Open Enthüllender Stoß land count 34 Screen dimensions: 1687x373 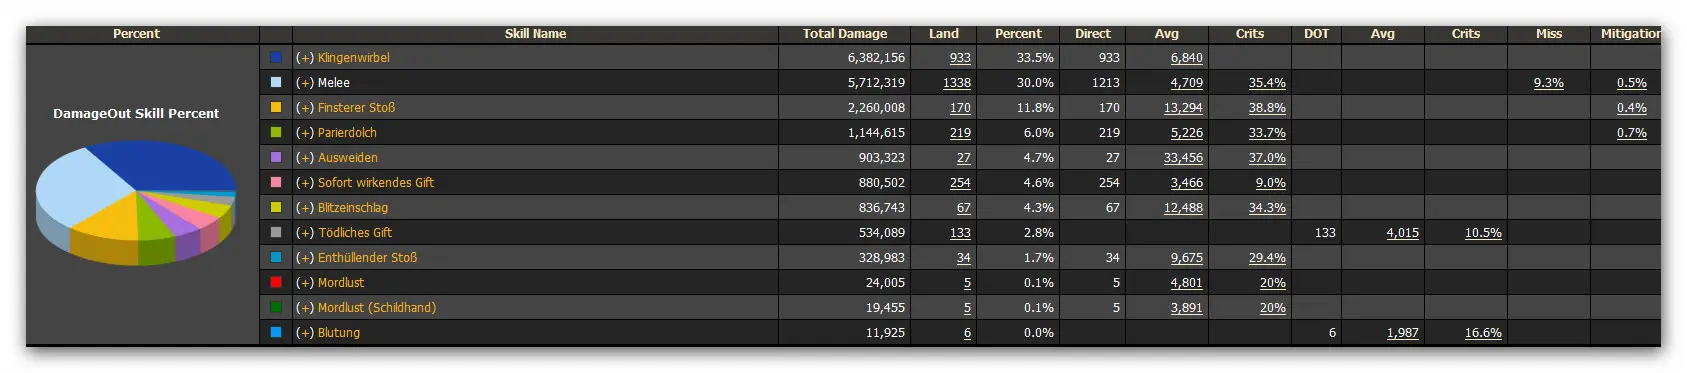[x=964, y=258]
